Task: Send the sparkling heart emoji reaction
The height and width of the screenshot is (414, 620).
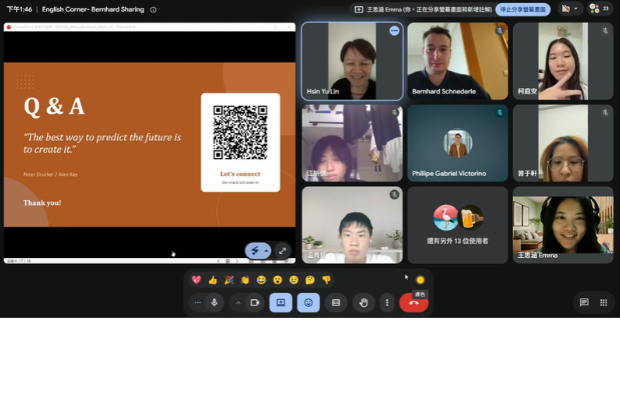Action: coord(197,280)
